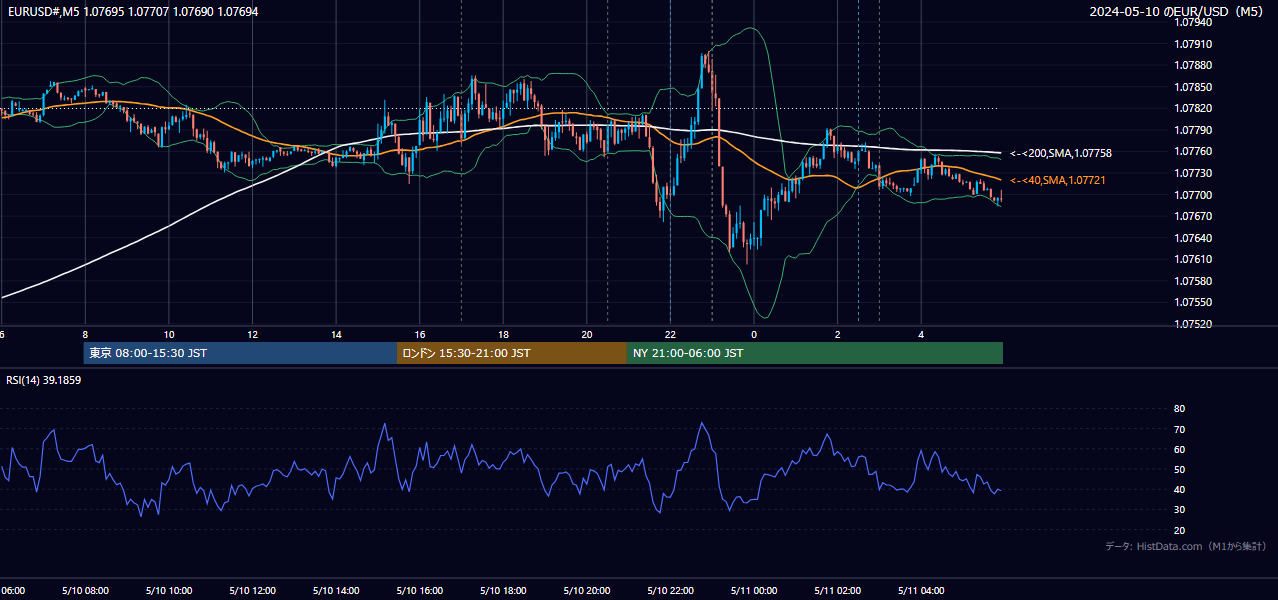
Task: Select the 東京 08:00-15:30 JST session bar
Action: tap(240, 353)
